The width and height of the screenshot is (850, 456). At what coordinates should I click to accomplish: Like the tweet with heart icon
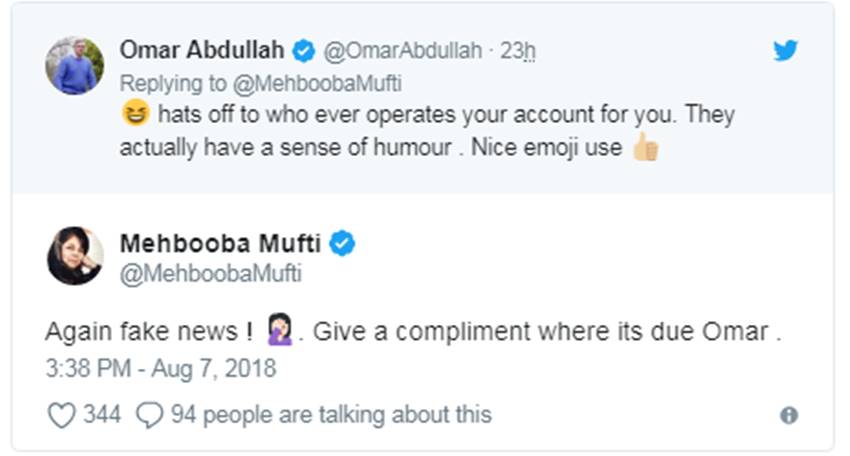[x=61, y=414]
